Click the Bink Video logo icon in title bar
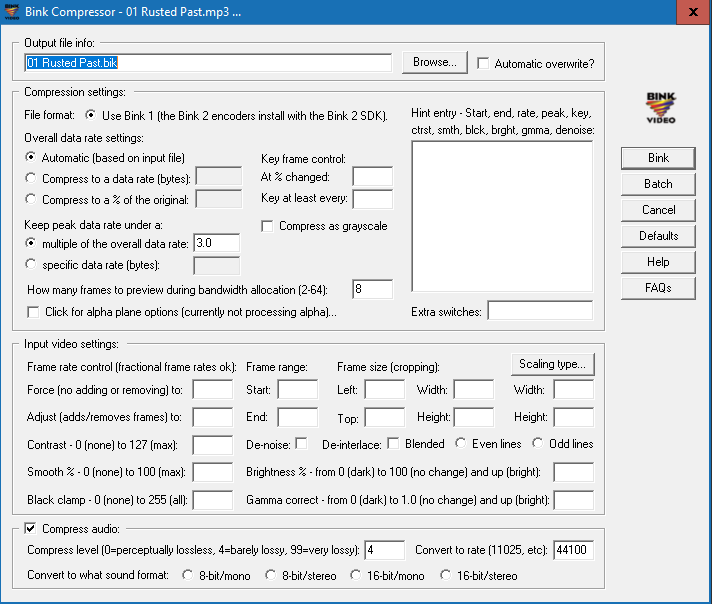Screen dimensions: 712x604 click(11, 12)
